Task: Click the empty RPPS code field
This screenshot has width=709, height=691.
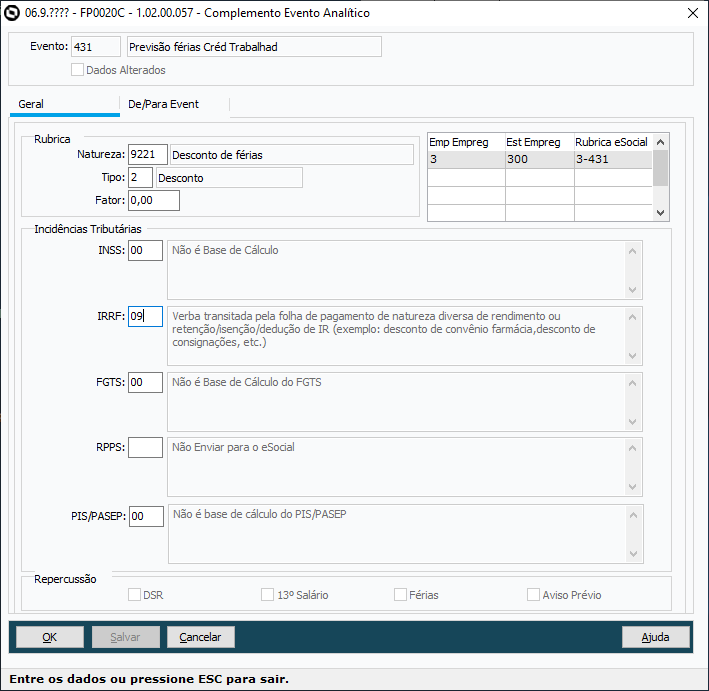Action: 145,447
